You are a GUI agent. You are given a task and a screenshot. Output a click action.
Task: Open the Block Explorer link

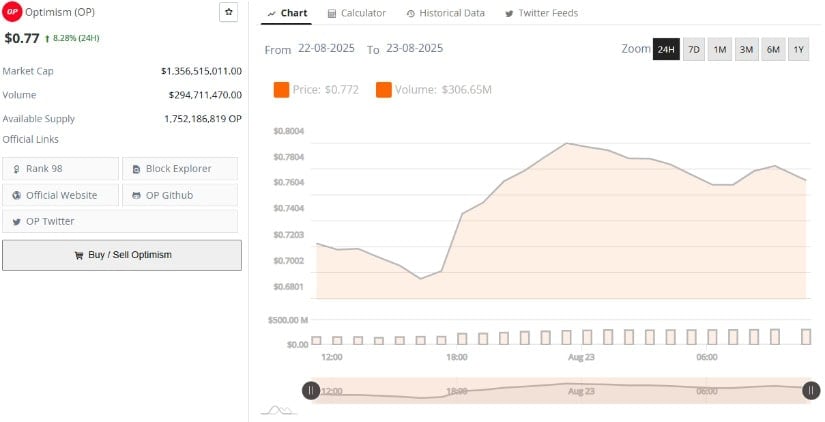(x=180, y=168)
